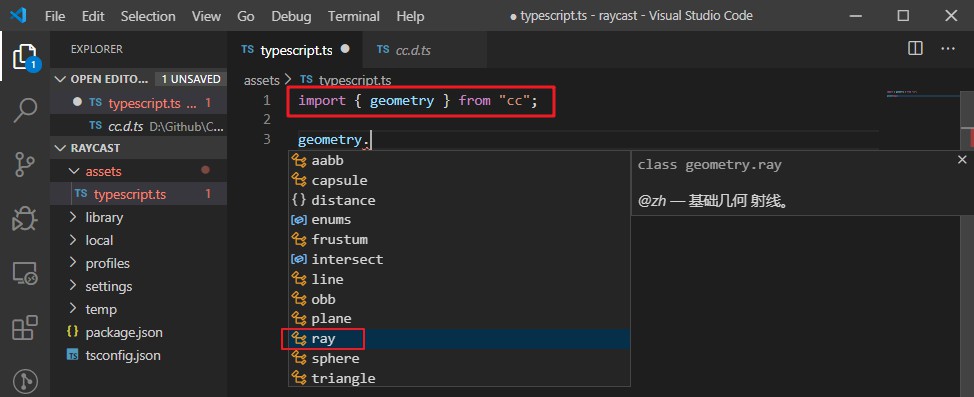Choose the sphere suggestion

[459, 358]
